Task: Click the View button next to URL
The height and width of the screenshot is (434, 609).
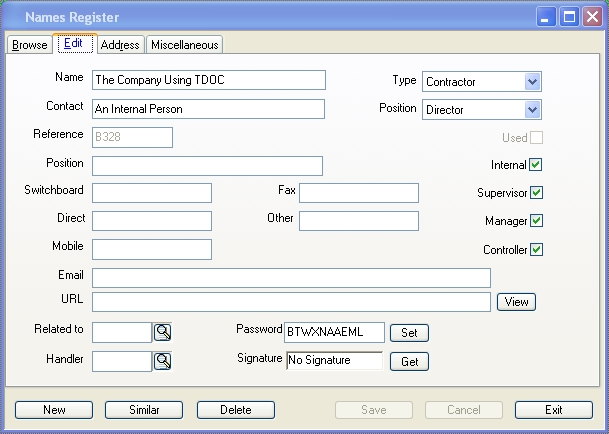Action: pos(516,302)
